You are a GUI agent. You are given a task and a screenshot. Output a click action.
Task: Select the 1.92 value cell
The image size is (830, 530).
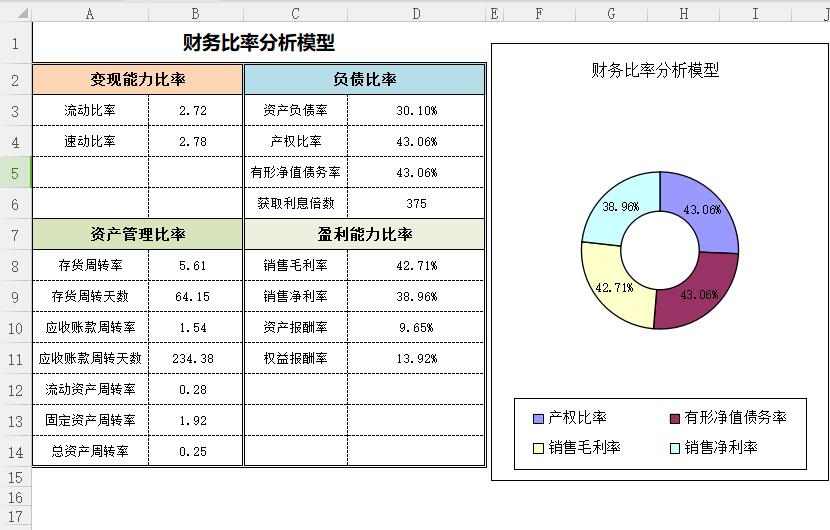pyautogui.click(x=195, y=420)
